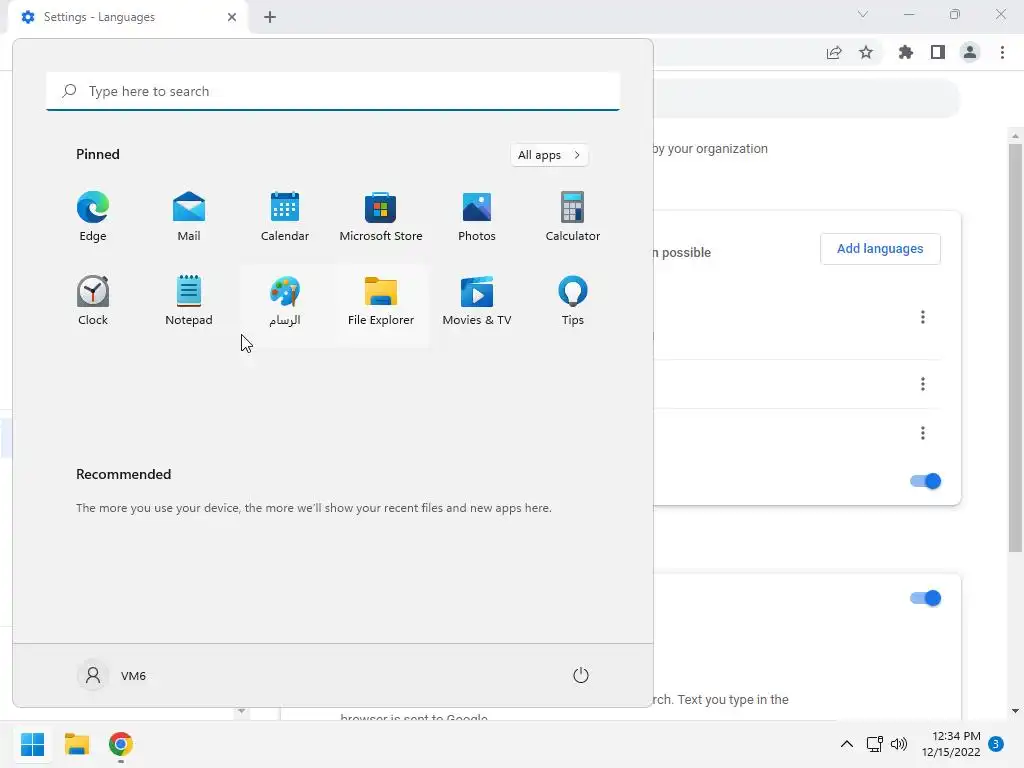Open File Explorer from the taskbar
The image size is (1024, 768).
click(76, 744)
